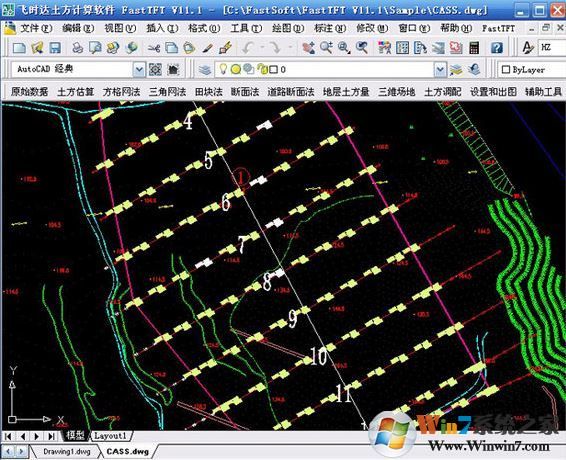The height and width of the screenshot is (460, 566).
Task: Switch to the Layout1 tab
Action: [110, 436]
